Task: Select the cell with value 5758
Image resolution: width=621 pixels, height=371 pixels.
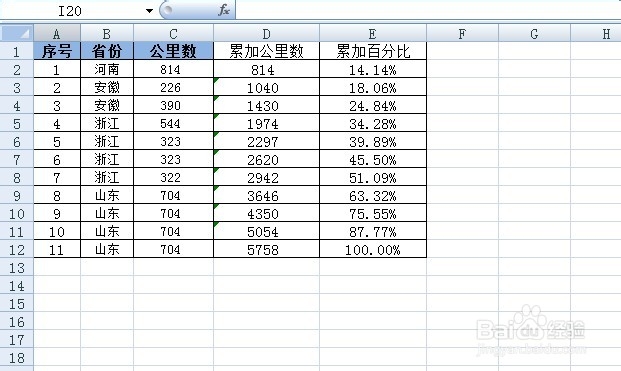Action: pos(267,249)
